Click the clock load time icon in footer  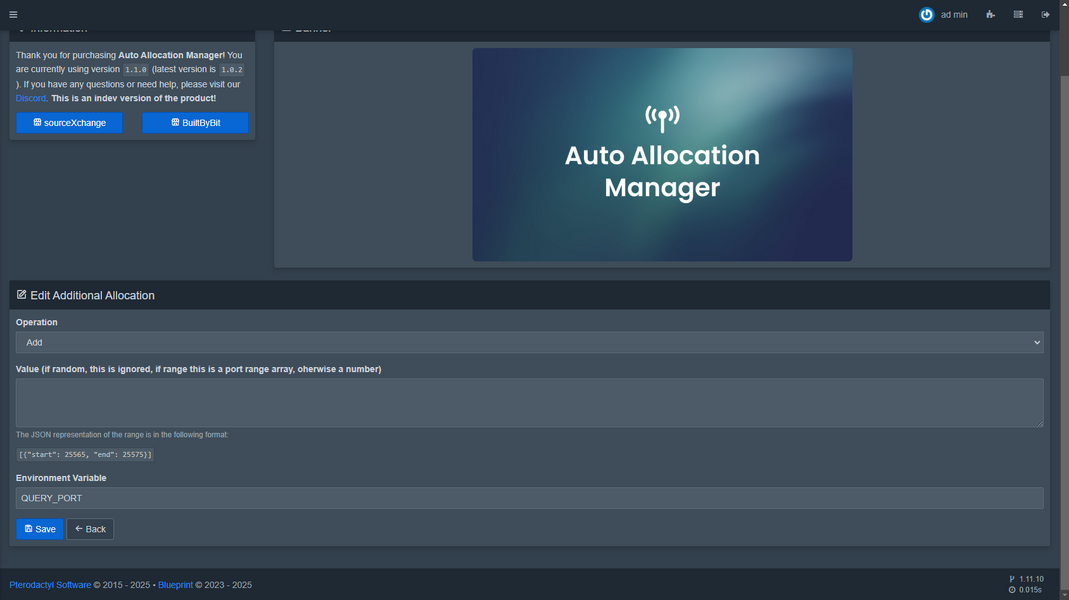coord(1012,590)
